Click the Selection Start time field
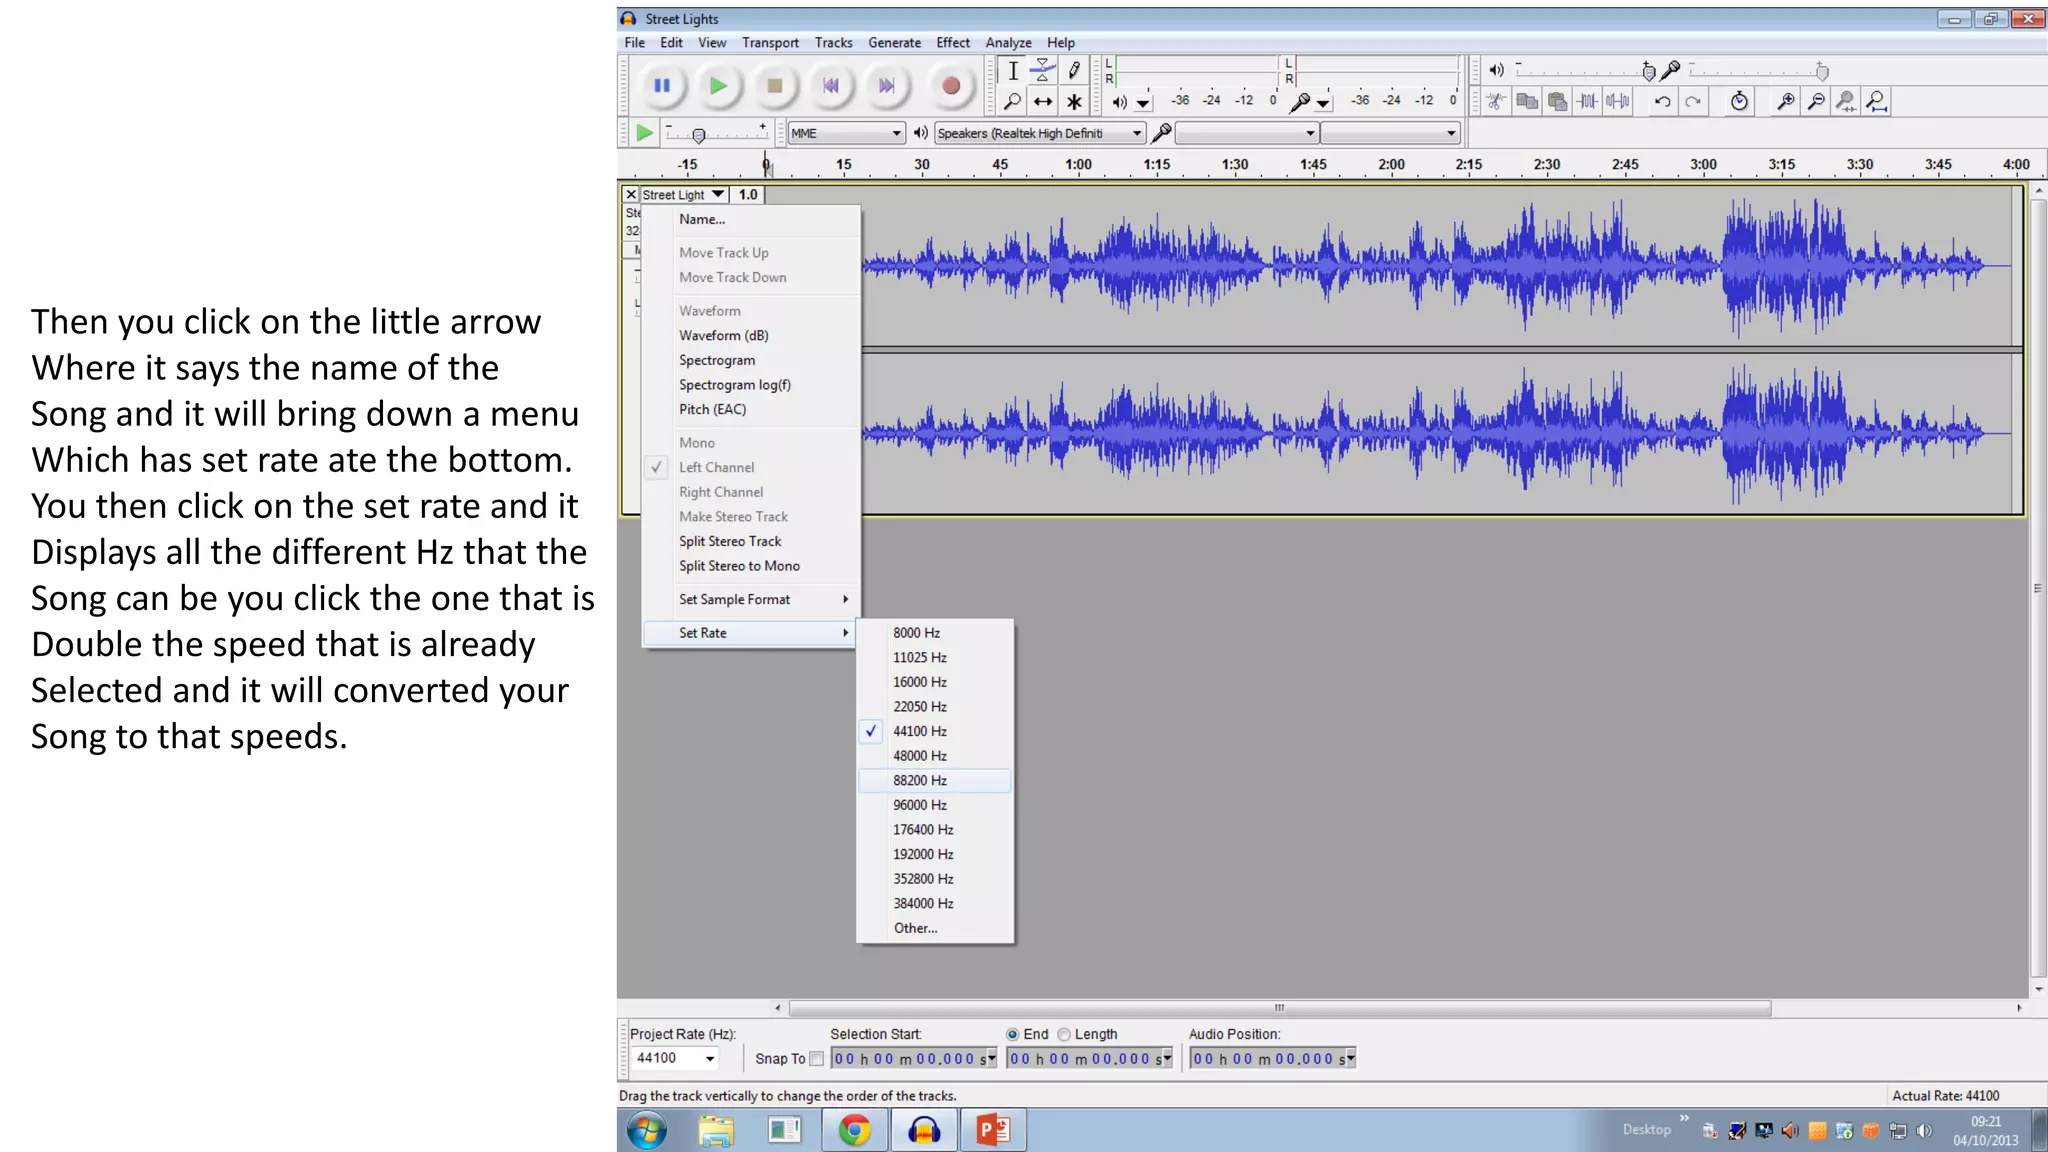The image size is (2048, 1152). pyautogui.click(x=913, y=1059)
